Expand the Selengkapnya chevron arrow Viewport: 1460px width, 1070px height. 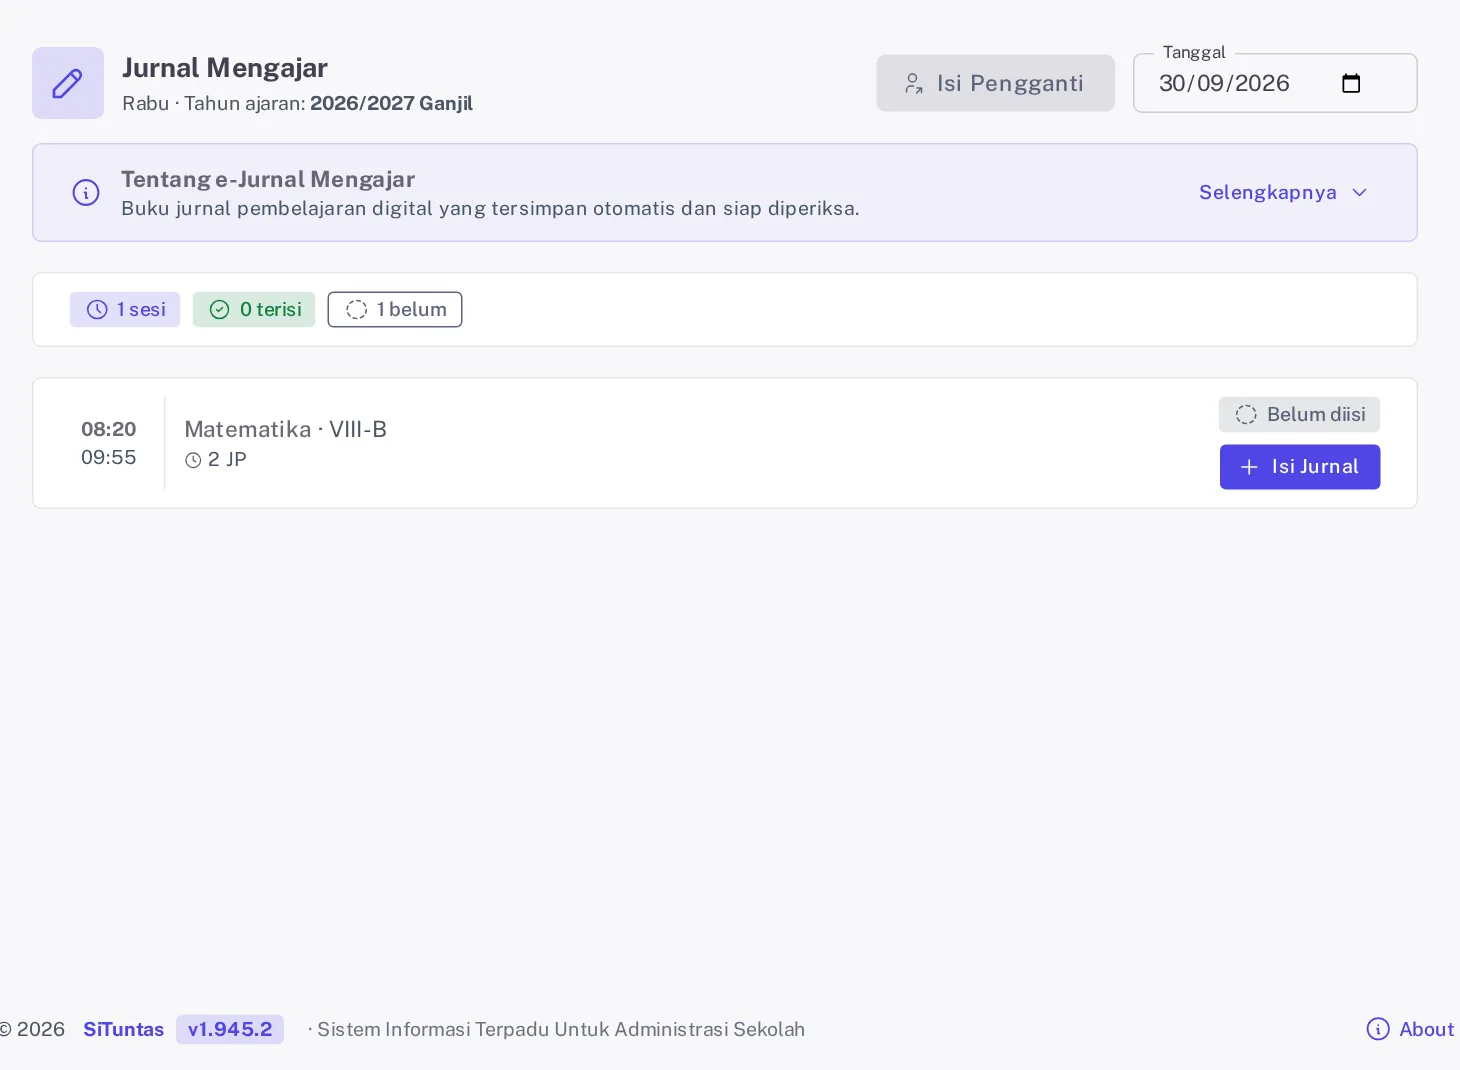pyautogui.click(x=1359, y=192)
